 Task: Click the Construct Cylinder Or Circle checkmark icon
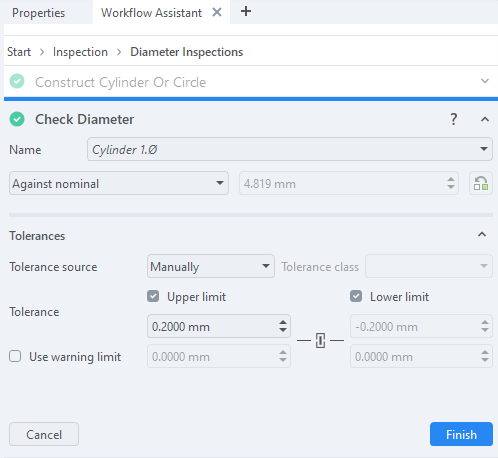click(x=17, y=81)
